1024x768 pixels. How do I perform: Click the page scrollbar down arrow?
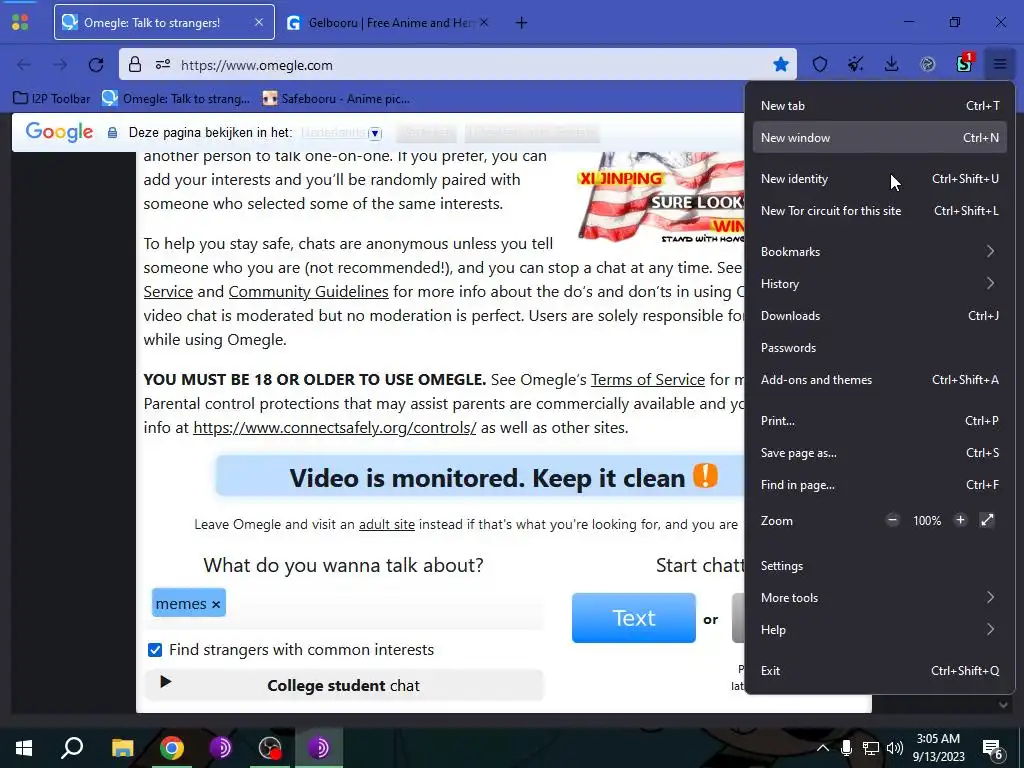coord(1003,705)
